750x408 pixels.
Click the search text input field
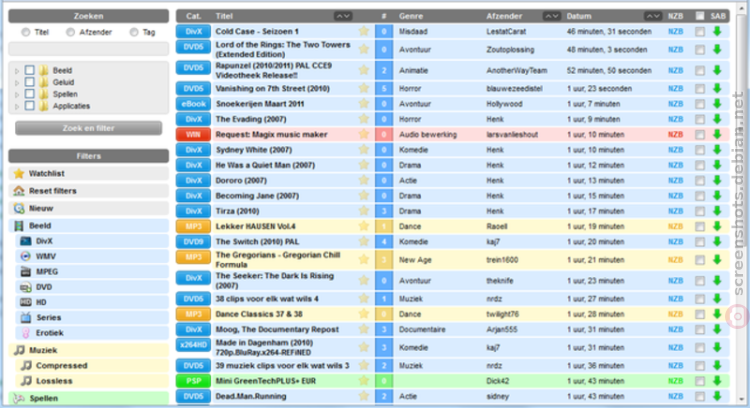(88, 49)
